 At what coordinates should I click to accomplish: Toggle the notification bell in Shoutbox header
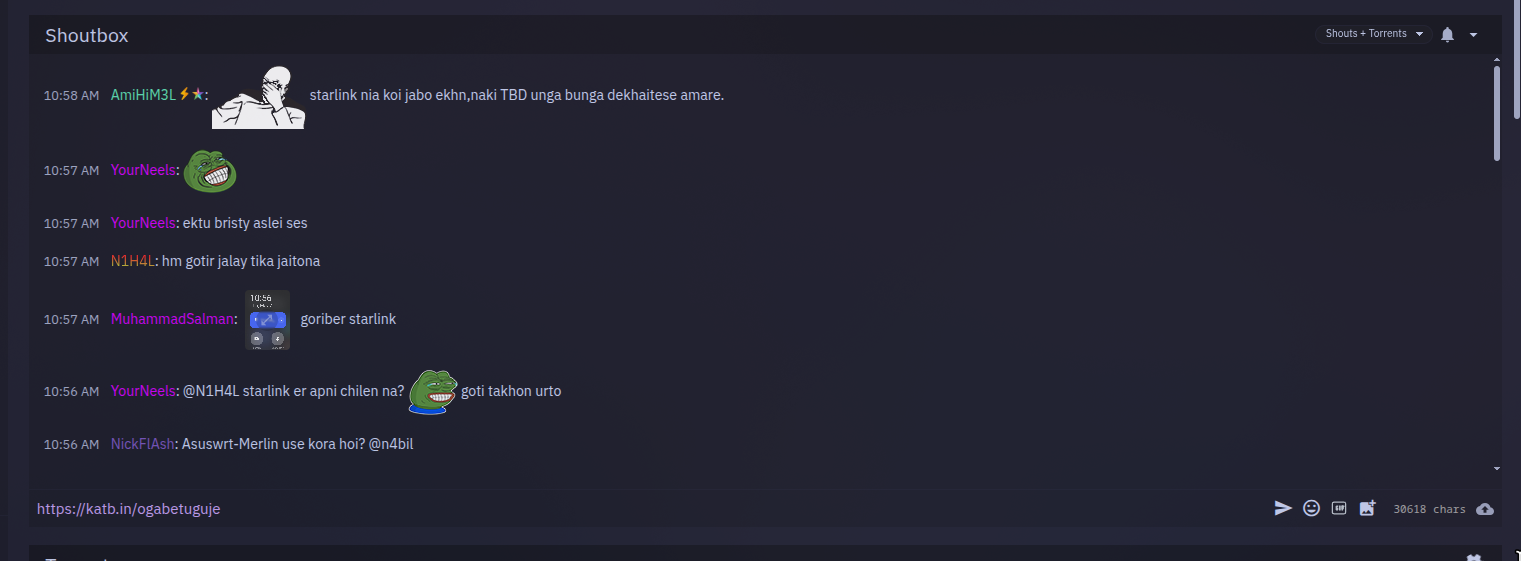pos(1447,35)
